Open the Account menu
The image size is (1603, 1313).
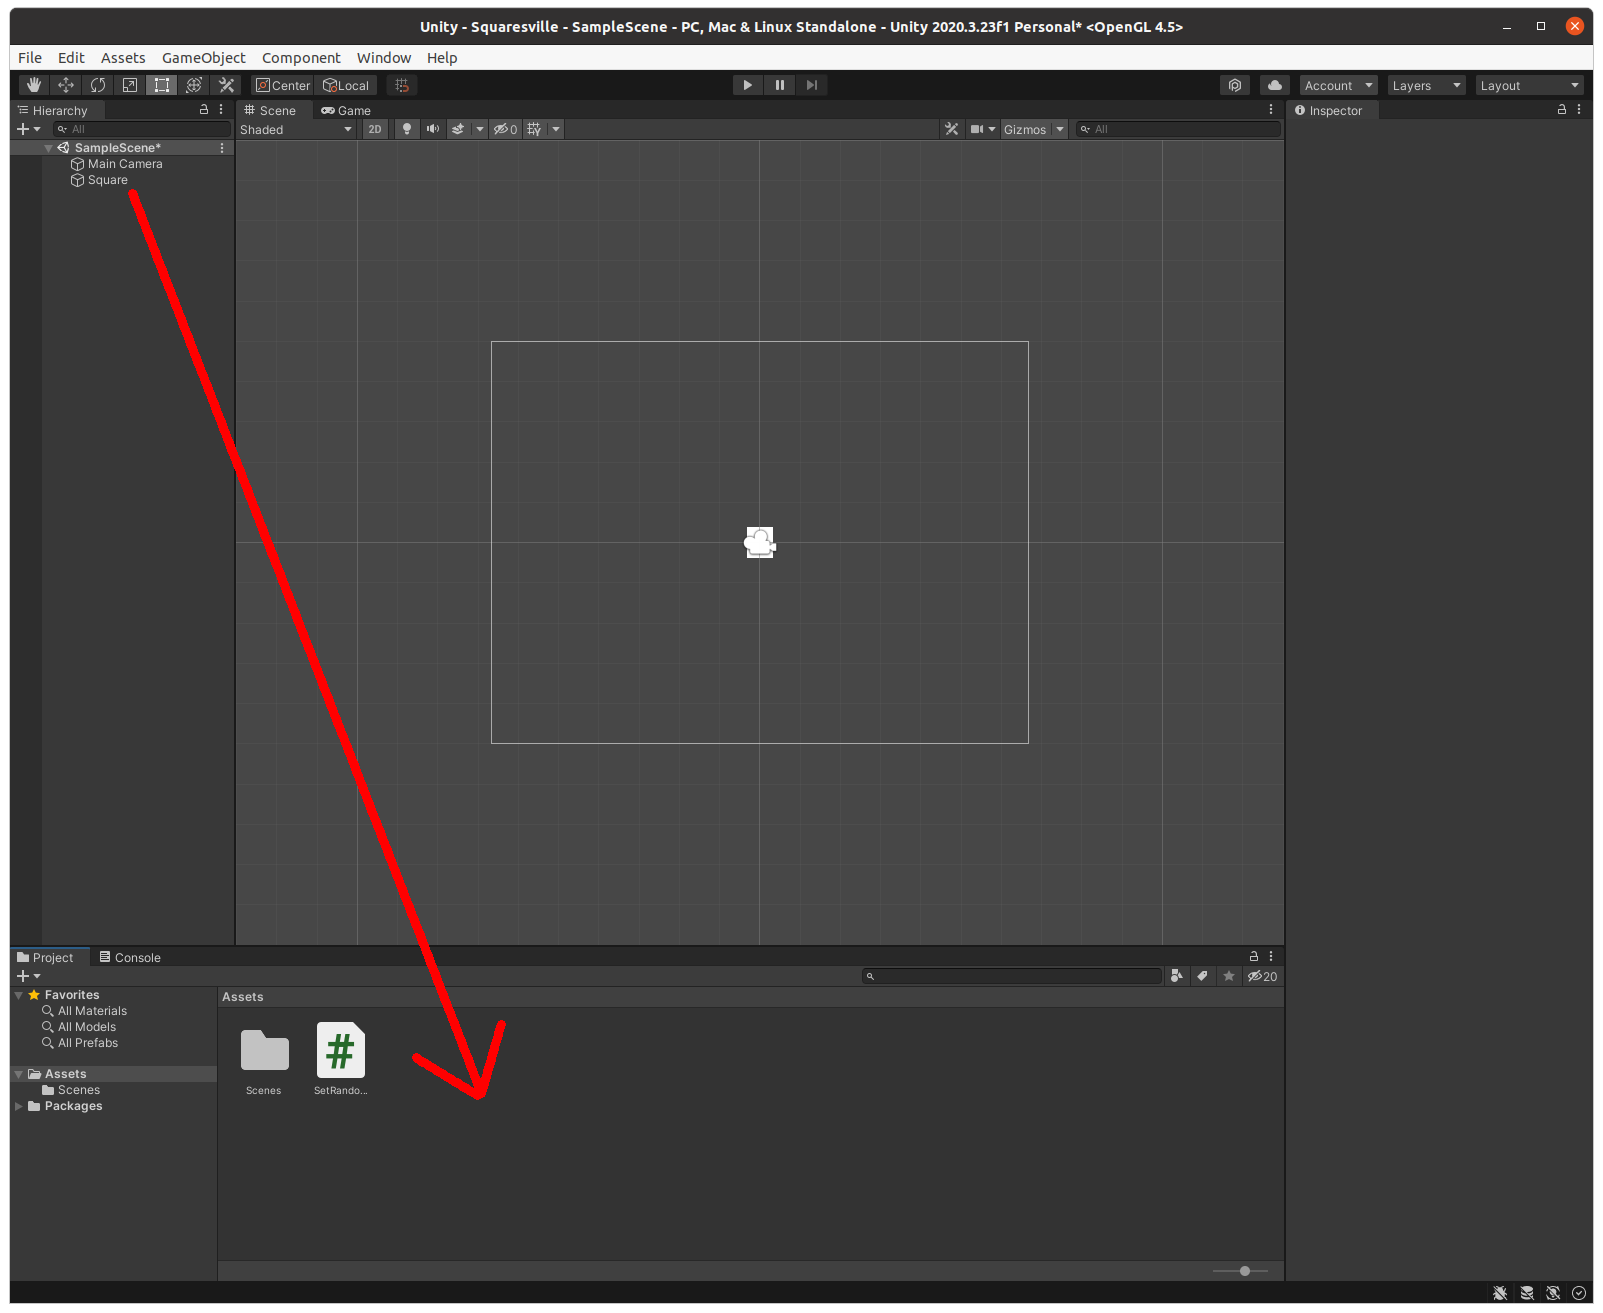click(1337, 85)
